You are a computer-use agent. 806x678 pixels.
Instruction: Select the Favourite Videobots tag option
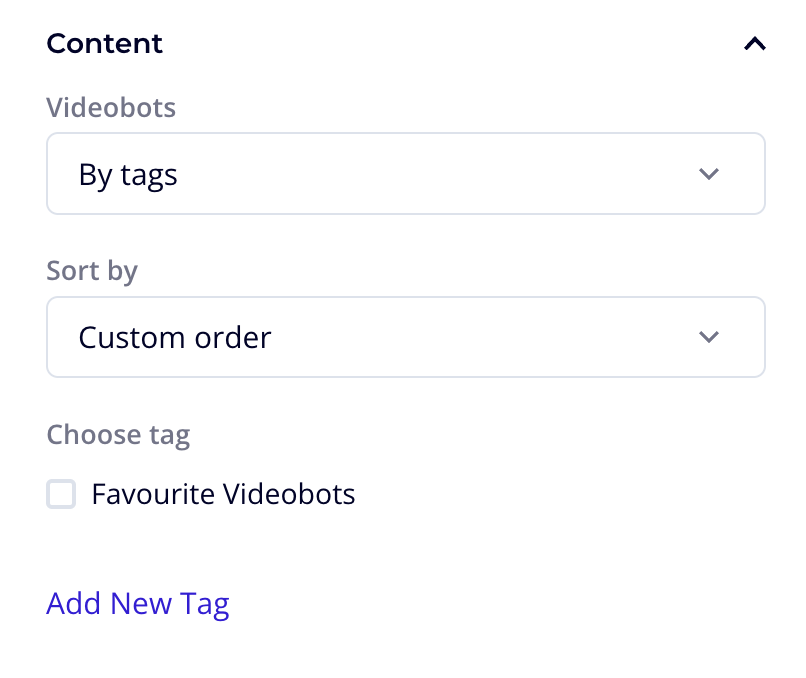click(x=61, y=494)
